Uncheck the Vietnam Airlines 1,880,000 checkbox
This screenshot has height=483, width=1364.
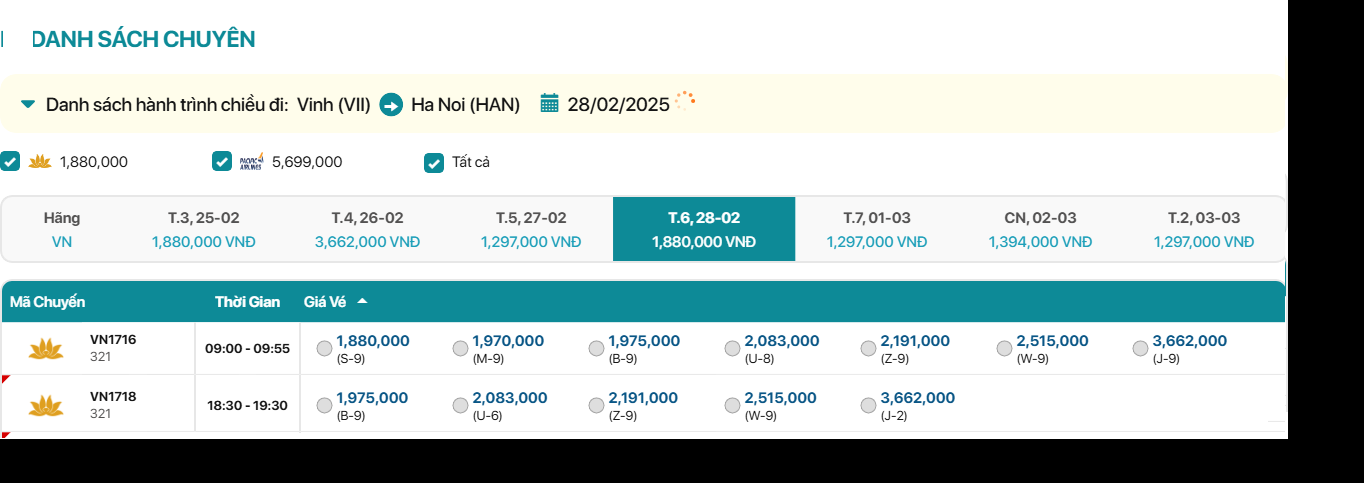[10, 161]
